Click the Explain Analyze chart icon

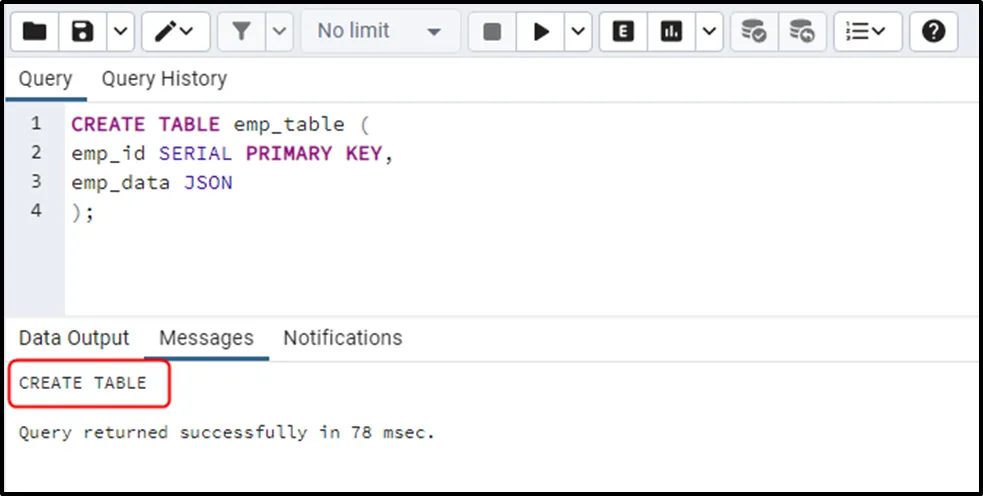point(669,32)
